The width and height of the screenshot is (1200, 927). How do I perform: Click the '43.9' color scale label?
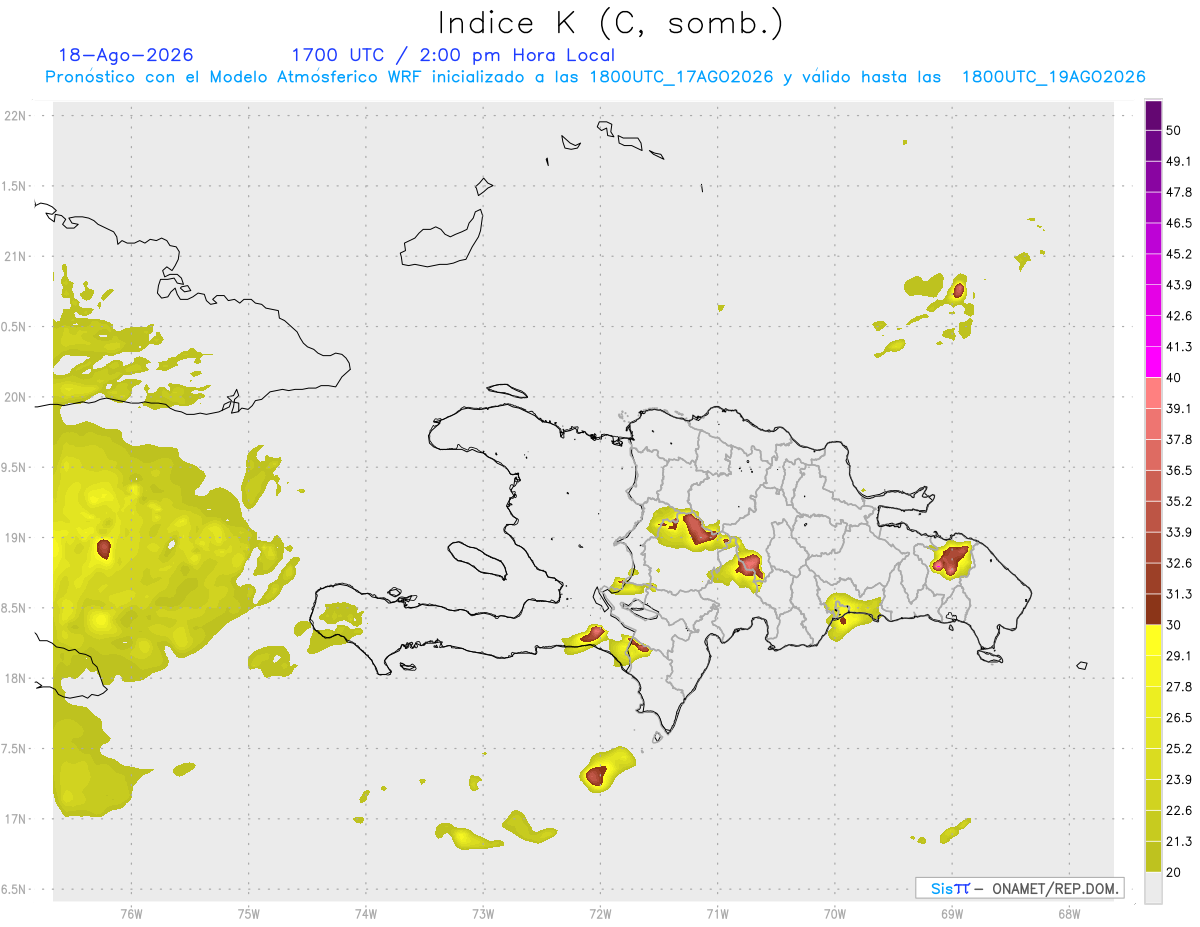click(1179, 285)
